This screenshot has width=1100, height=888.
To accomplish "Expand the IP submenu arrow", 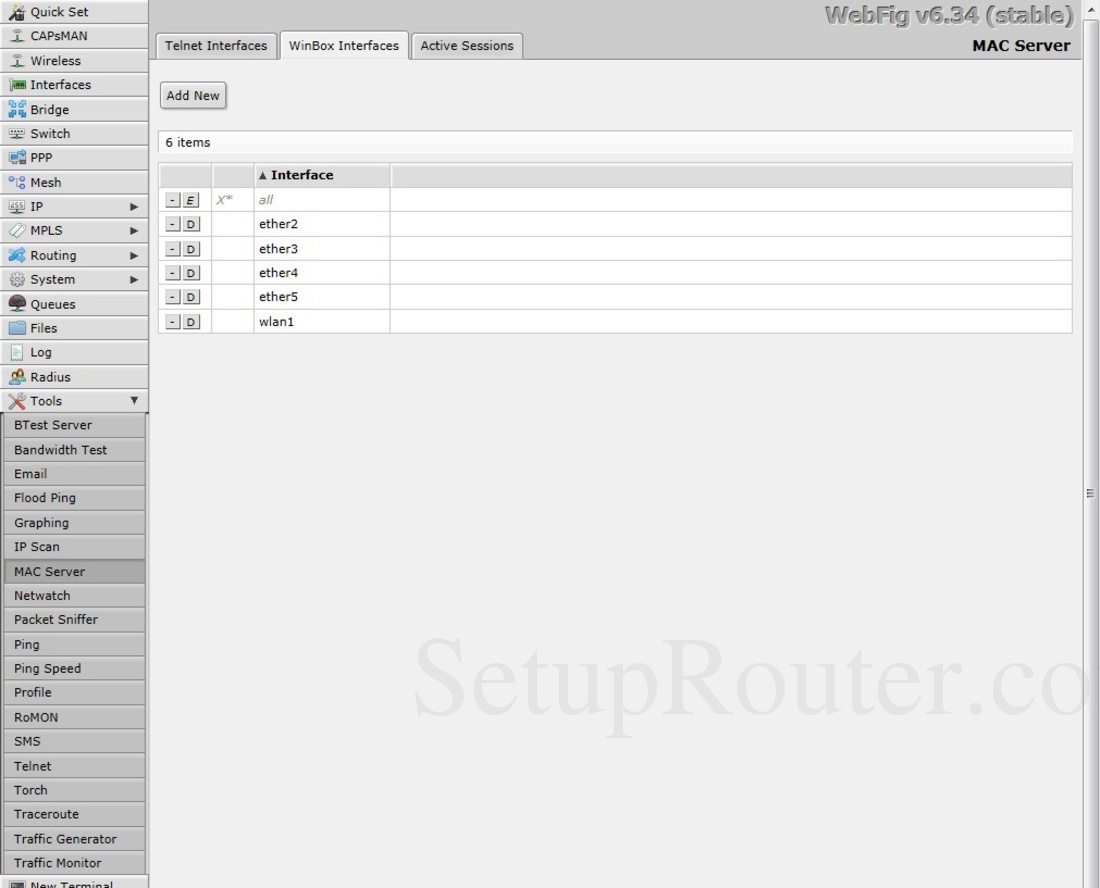I will point(134,207).
